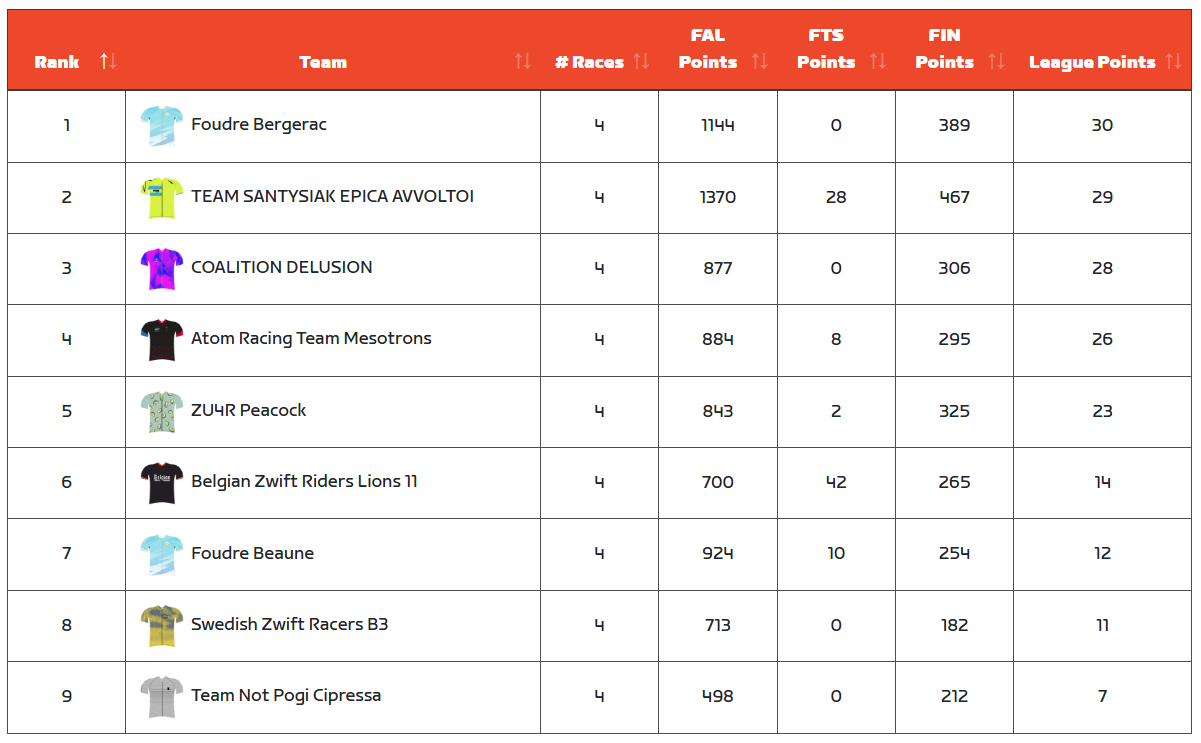Click the Foudre Bergerac jersey icon
The image size is (1201, 743).
tap(161, 126)
